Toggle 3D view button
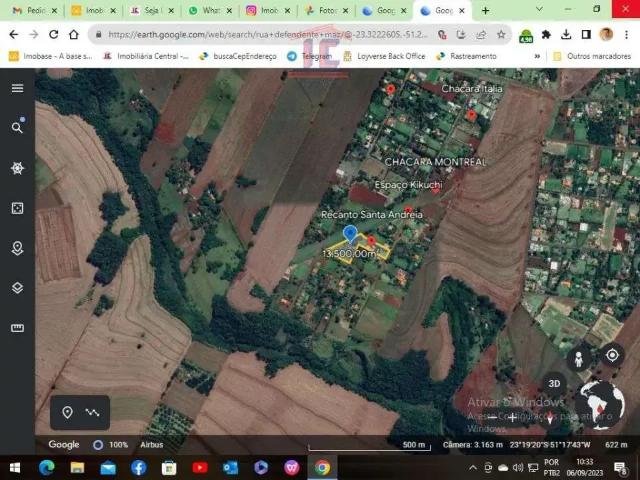Screen dimensions: 640x480 pyautogui.click(x=554, y=383)
